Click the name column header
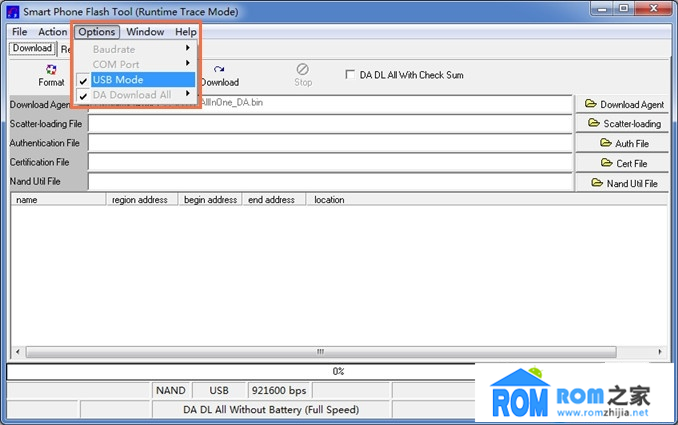This screenshot has width=678, height=425. [x=58, y=200]
